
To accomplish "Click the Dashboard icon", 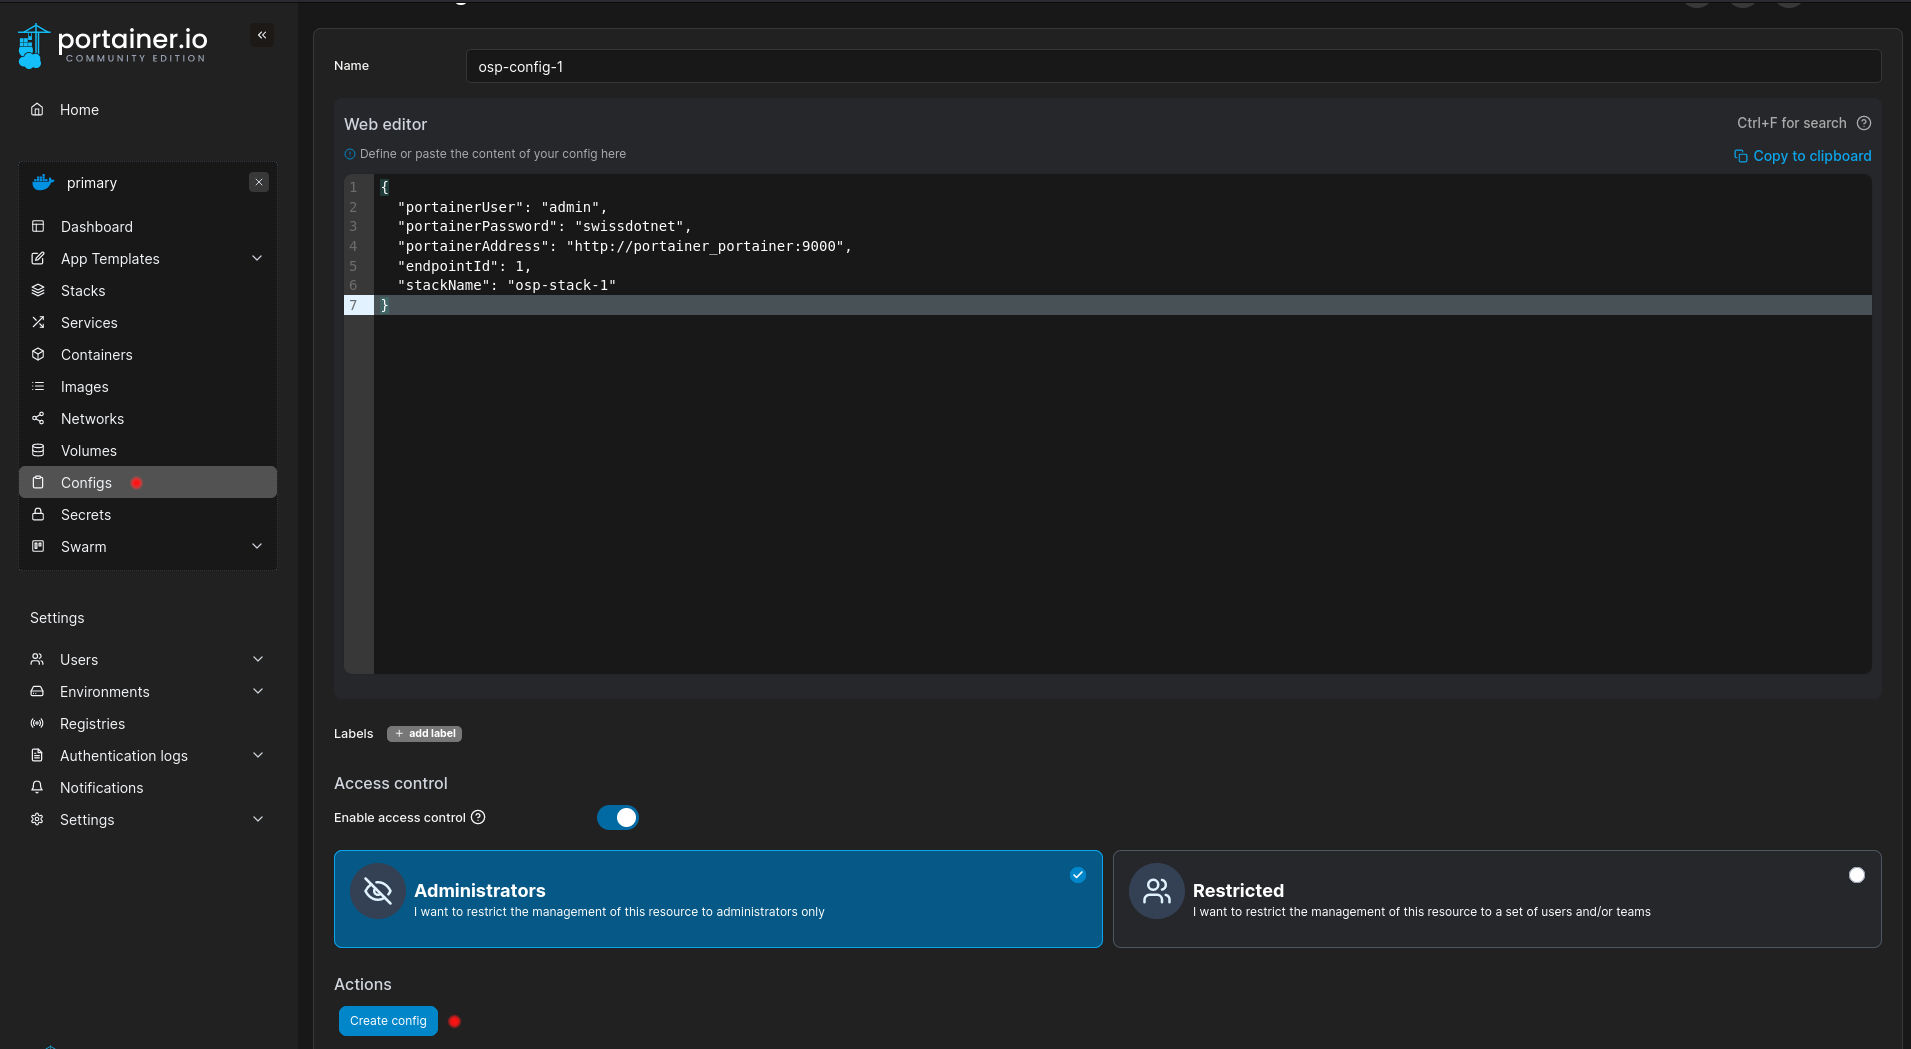I will [x=38, y=226].
